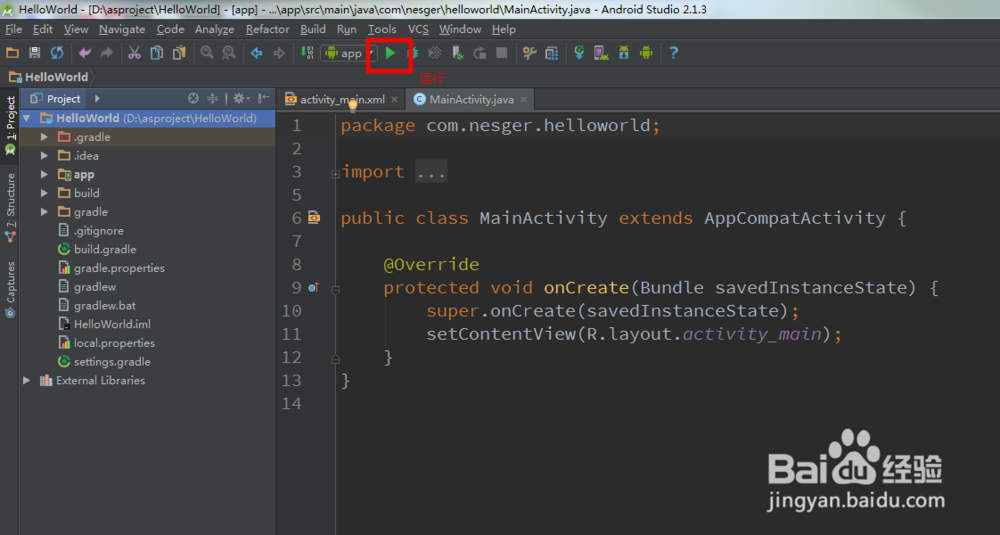
Task: Click Scroll from Source target icon
Action: coord(193,98)
